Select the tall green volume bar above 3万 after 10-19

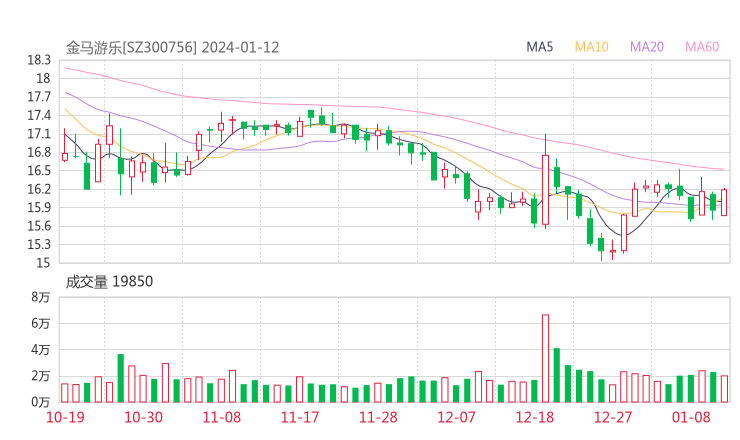(x=120, y=378)
